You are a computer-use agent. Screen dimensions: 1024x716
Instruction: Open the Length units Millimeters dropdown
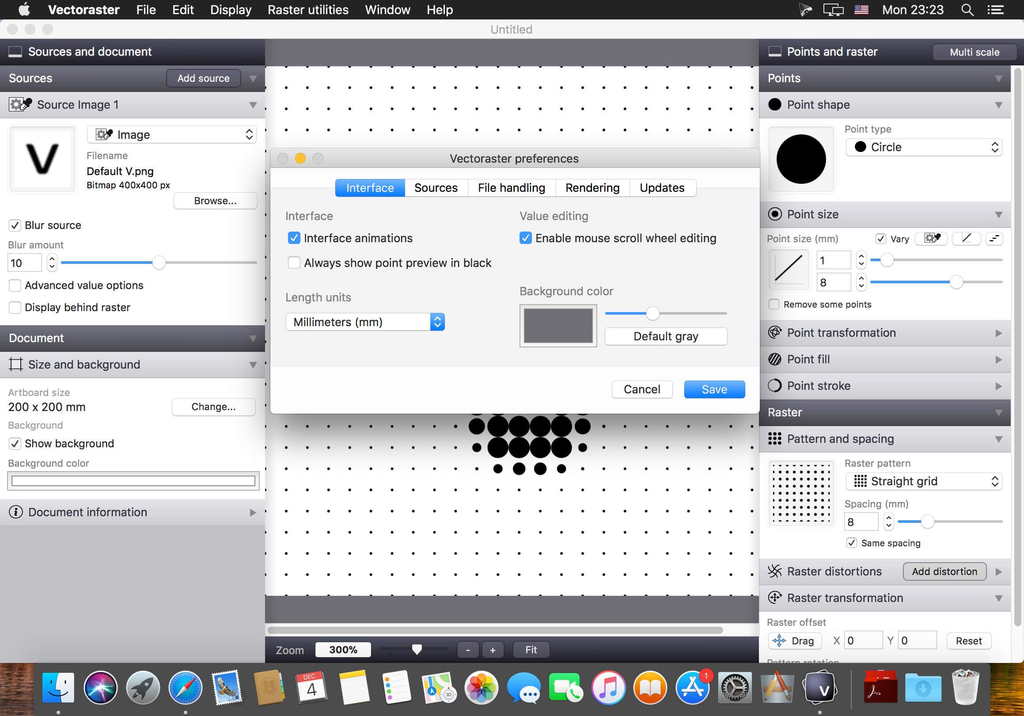[x=366, y=322]
